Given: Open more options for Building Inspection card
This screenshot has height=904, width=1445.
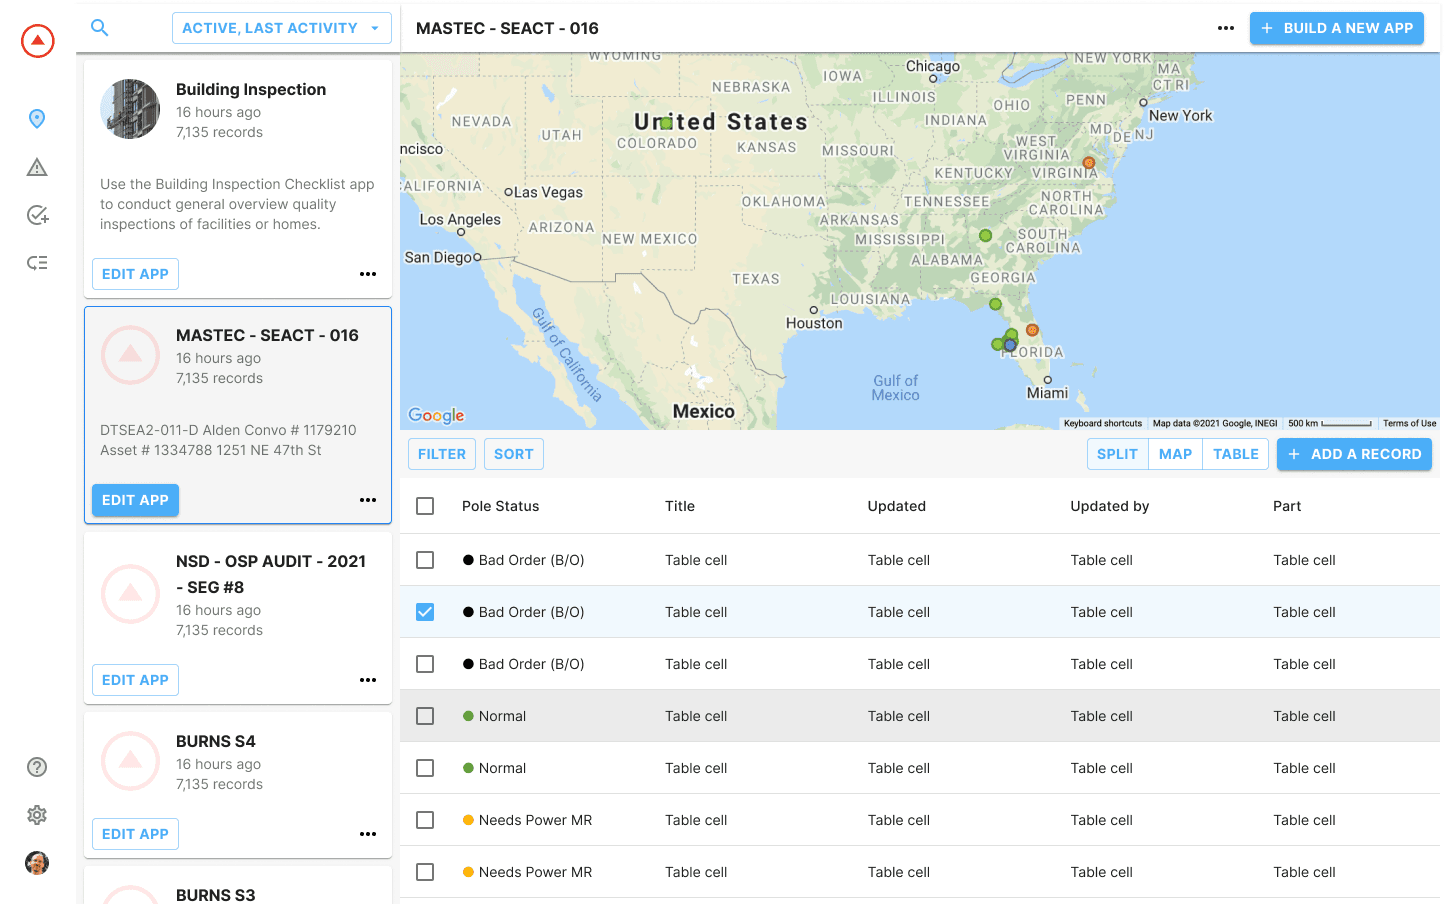Looking at the screenshot, I should (368, 274).
